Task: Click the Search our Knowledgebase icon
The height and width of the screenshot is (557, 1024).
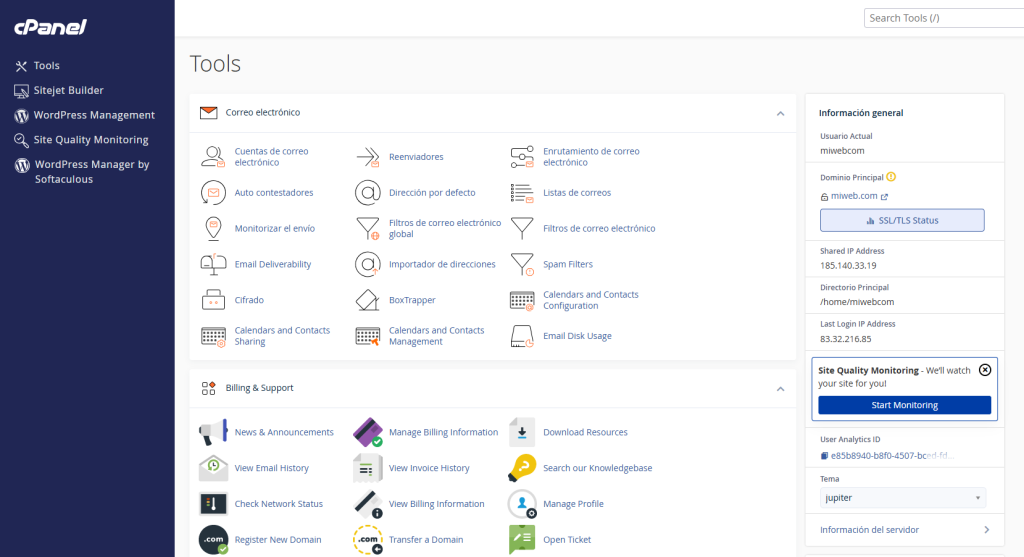Action: point(522,468)
